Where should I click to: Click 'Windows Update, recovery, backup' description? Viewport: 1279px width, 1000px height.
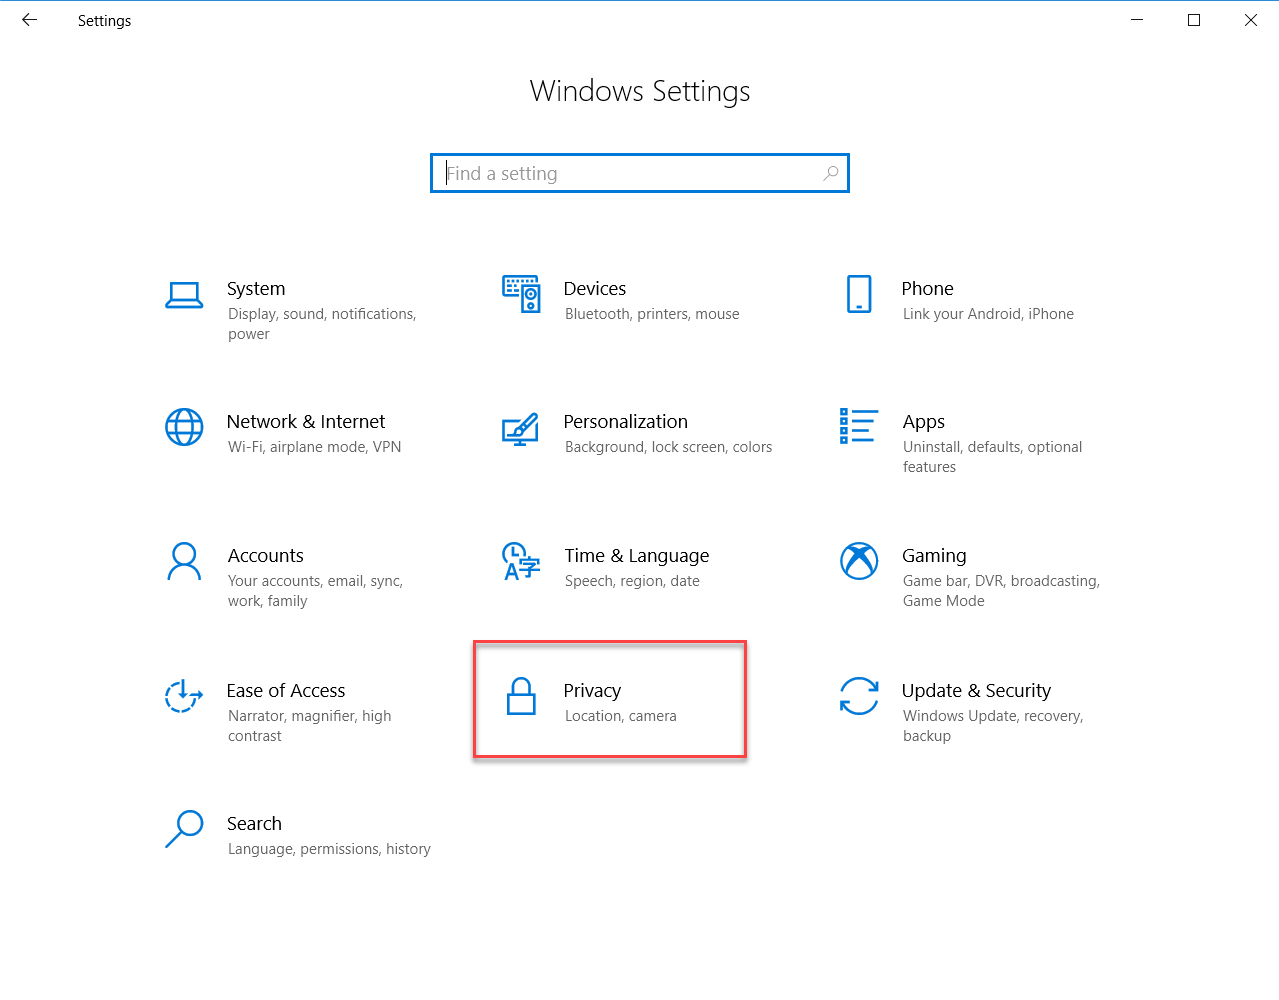(x=993, y=726)
